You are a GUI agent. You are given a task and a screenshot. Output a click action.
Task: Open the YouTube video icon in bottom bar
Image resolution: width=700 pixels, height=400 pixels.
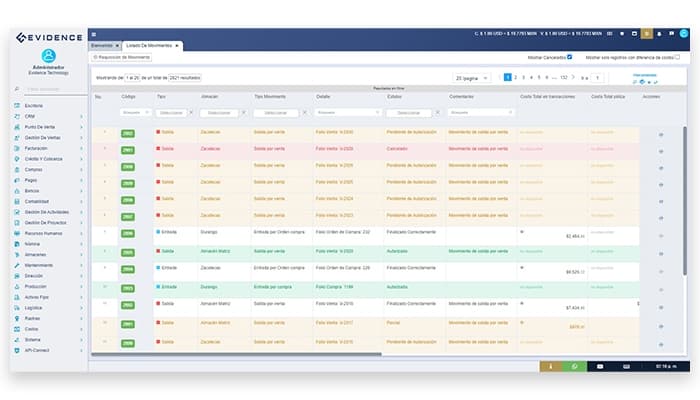(601, 367)
